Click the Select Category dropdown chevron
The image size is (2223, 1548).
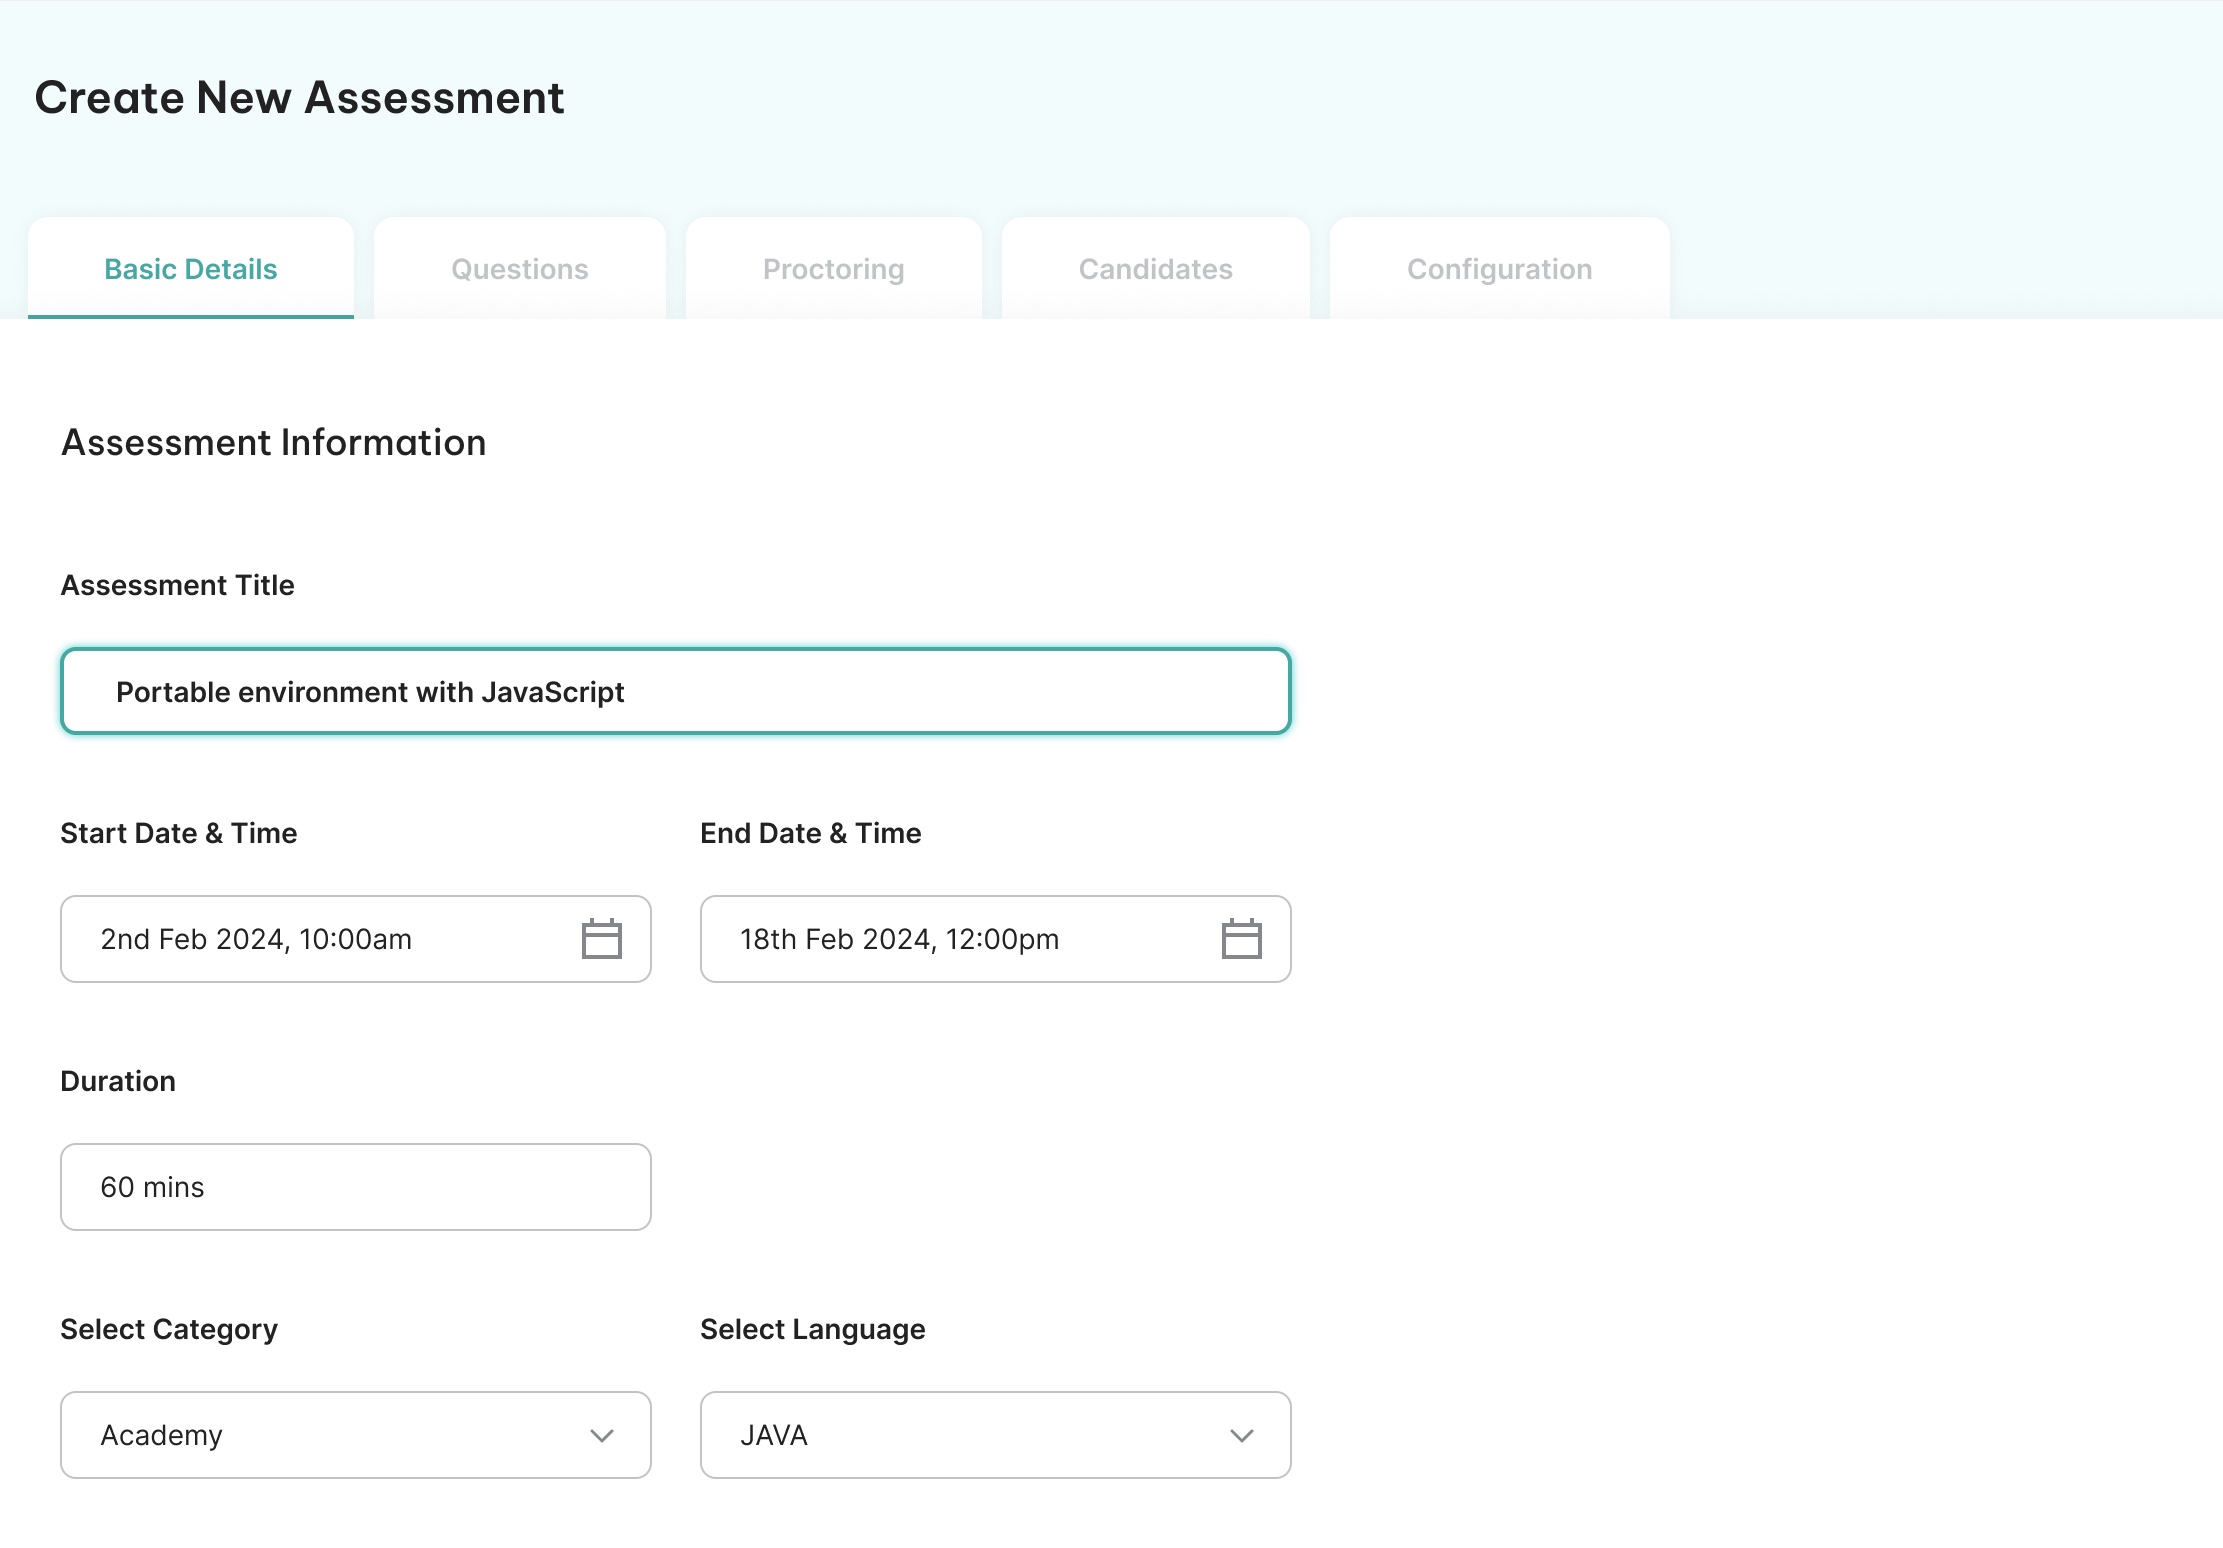click(x=601, y=1435)
